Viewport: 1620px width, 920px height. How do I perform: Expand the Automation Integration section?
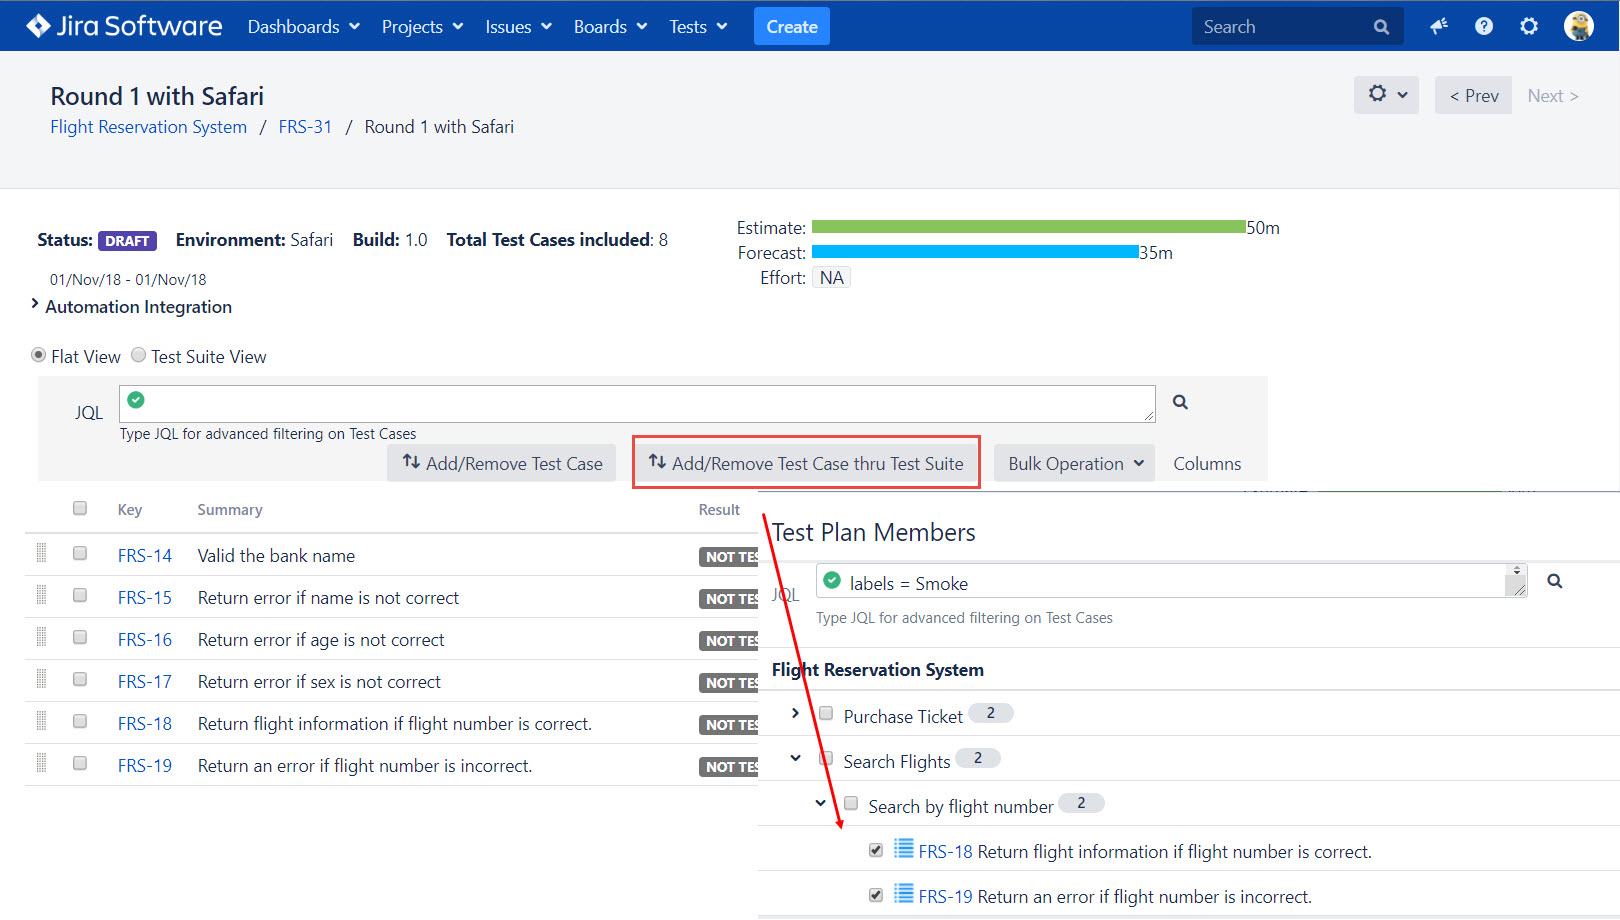35,304
